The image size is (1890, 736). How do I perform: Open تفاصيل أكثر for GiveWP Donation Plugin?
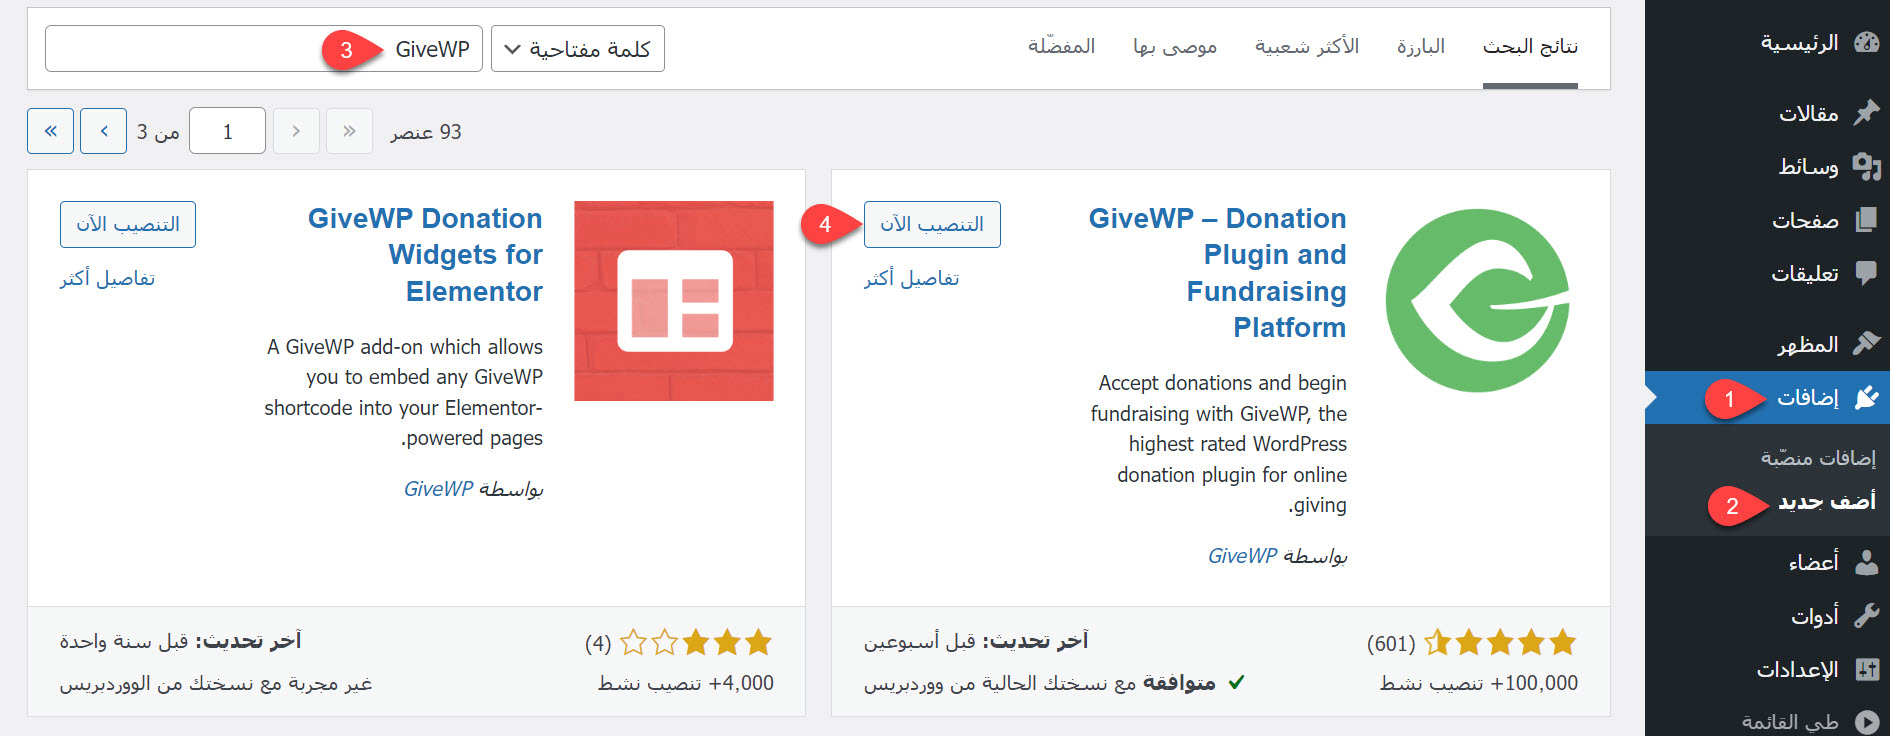coord(912,279)
